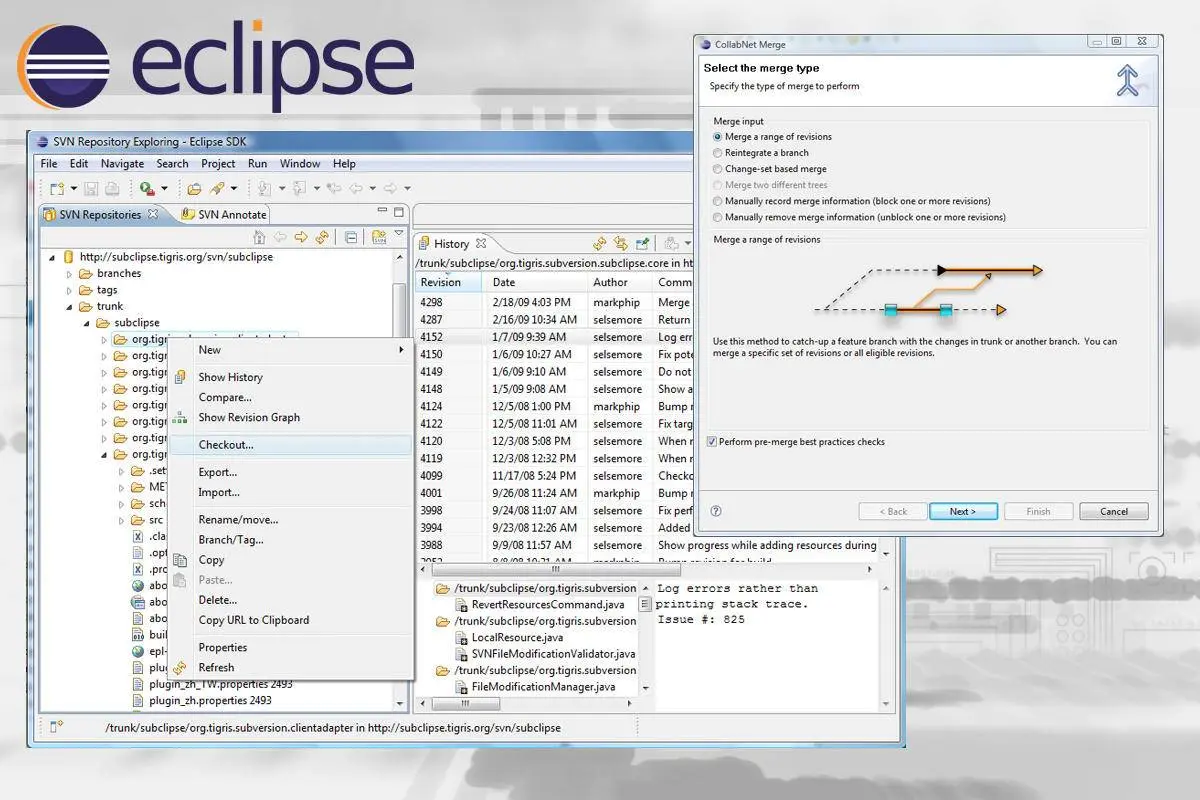
Task: Click the Pin view icon in History
Action: pos(643,243)
